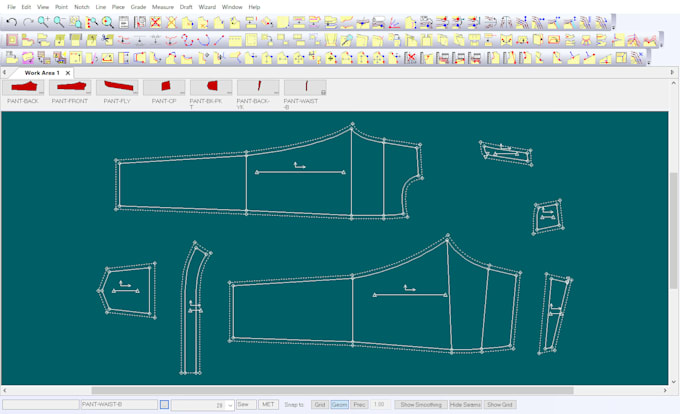Open the Help menu
The image size is (680, 414).
coord(254,7)
